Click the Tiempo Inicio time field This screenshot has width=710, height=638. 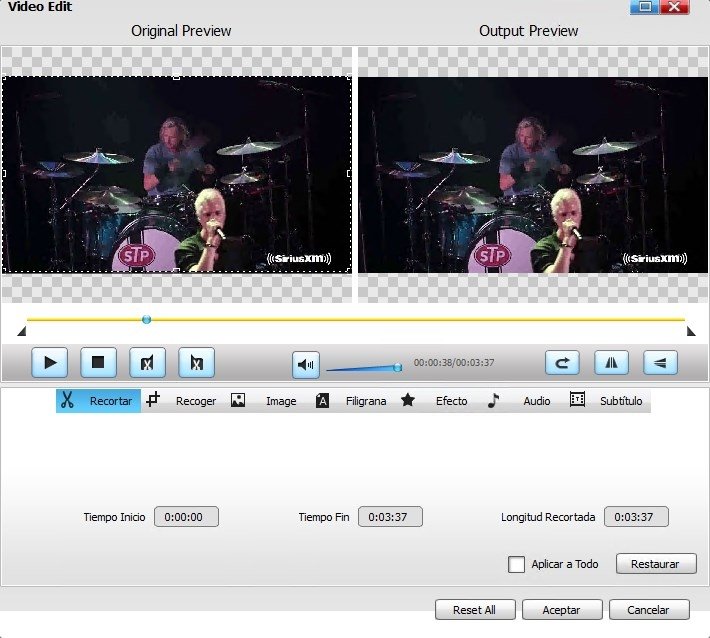(x=186, y=517)
